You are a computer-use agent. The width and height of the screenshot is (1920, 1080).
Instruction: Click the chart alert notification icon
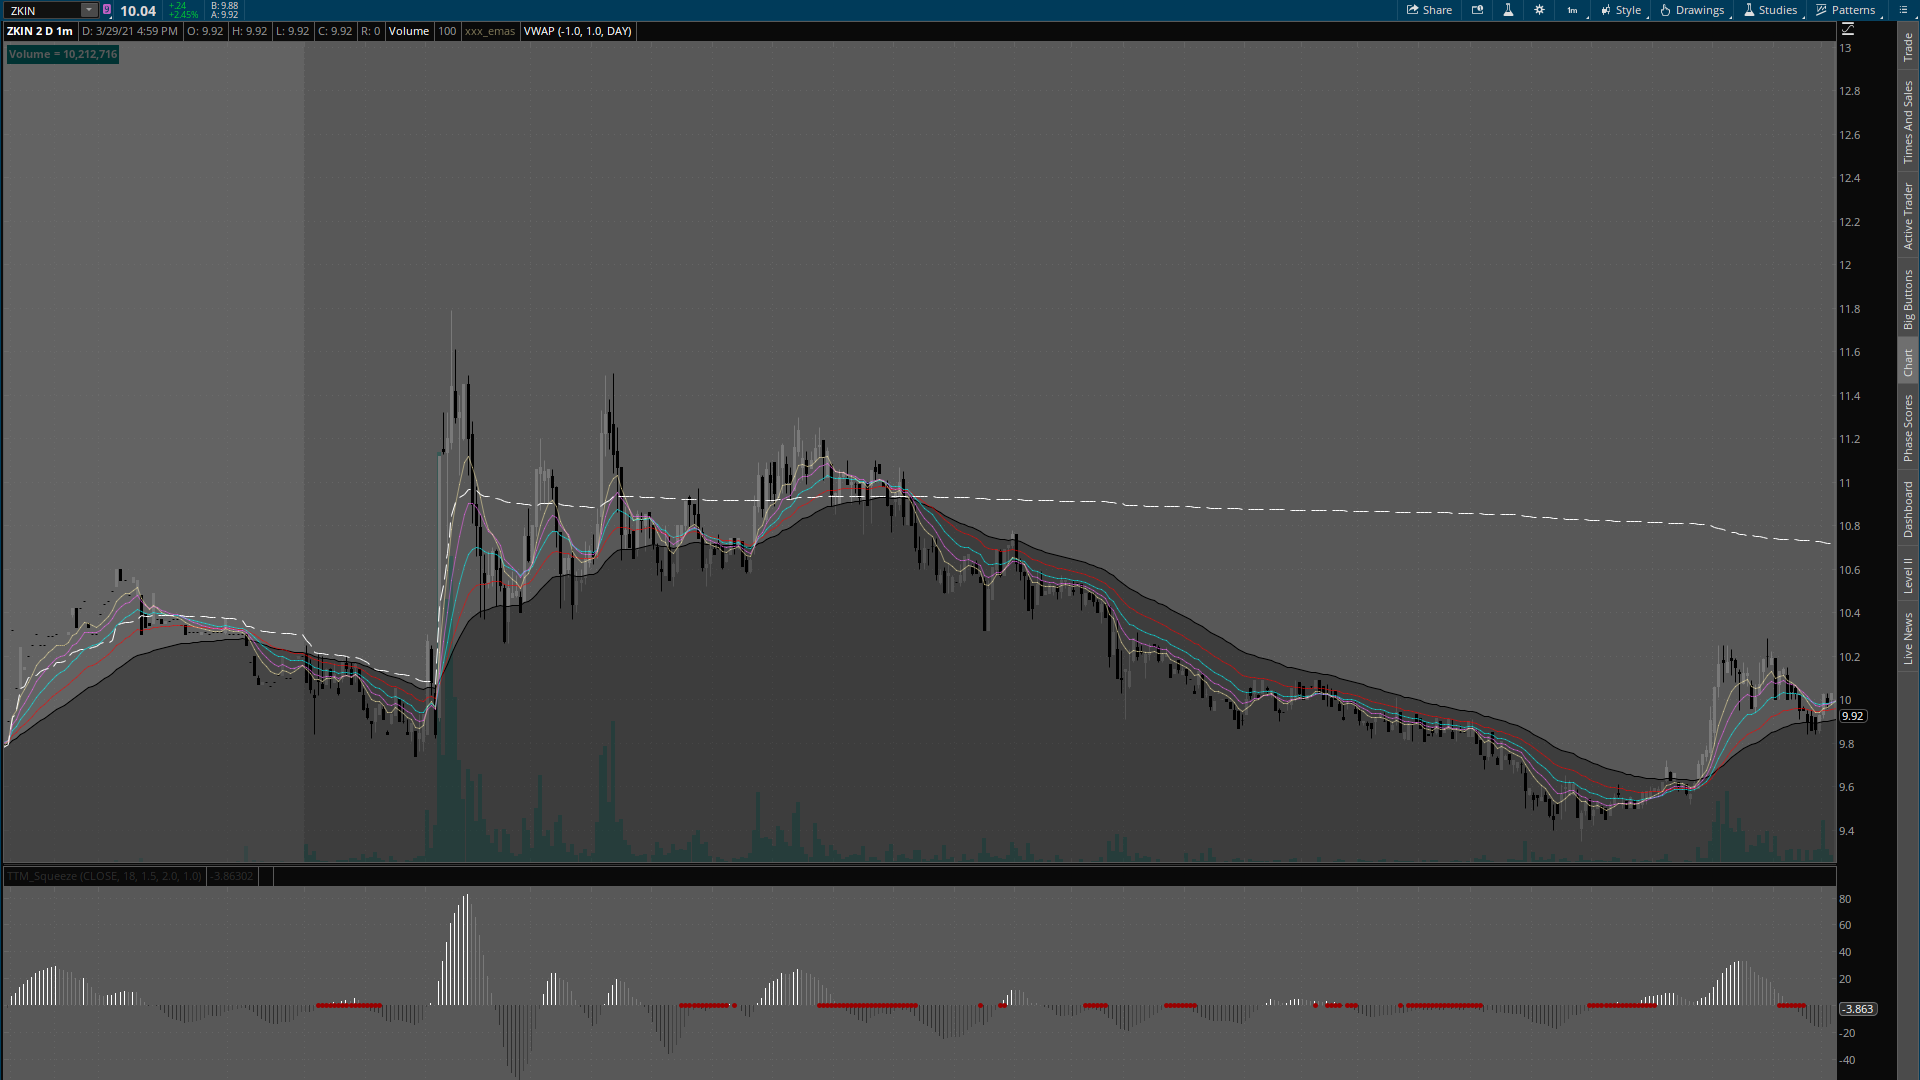[x=1477, y=10]
